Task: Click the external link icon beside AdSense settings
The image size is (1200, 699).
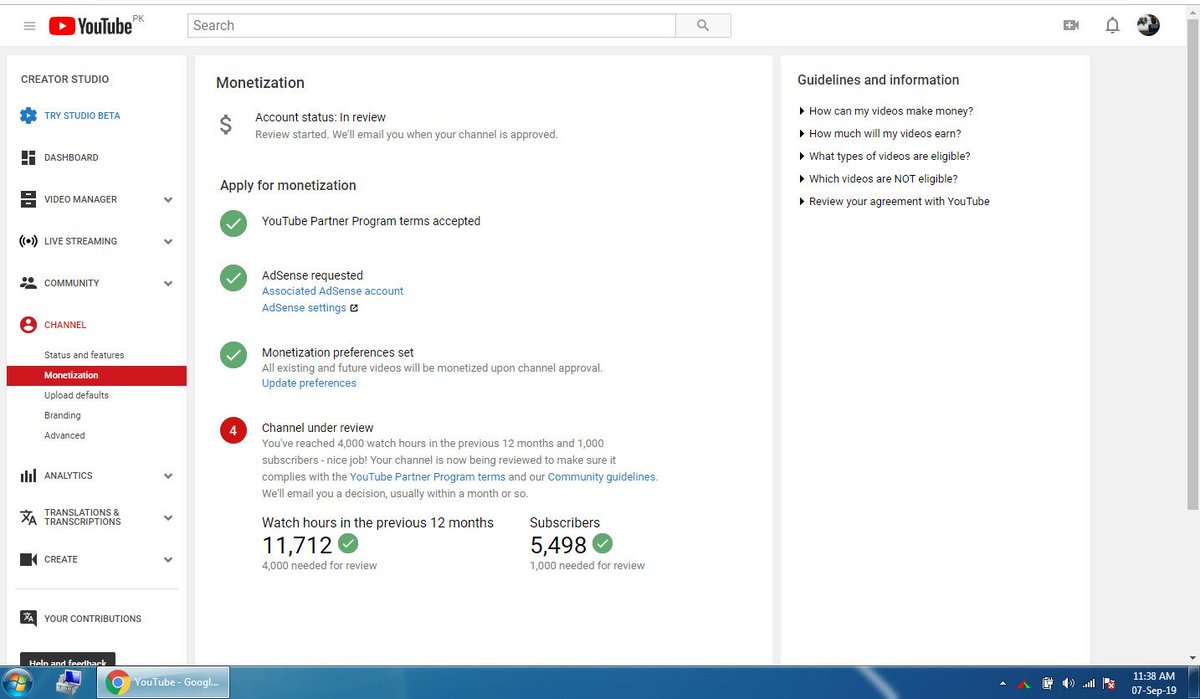Action: click(353, 308)
